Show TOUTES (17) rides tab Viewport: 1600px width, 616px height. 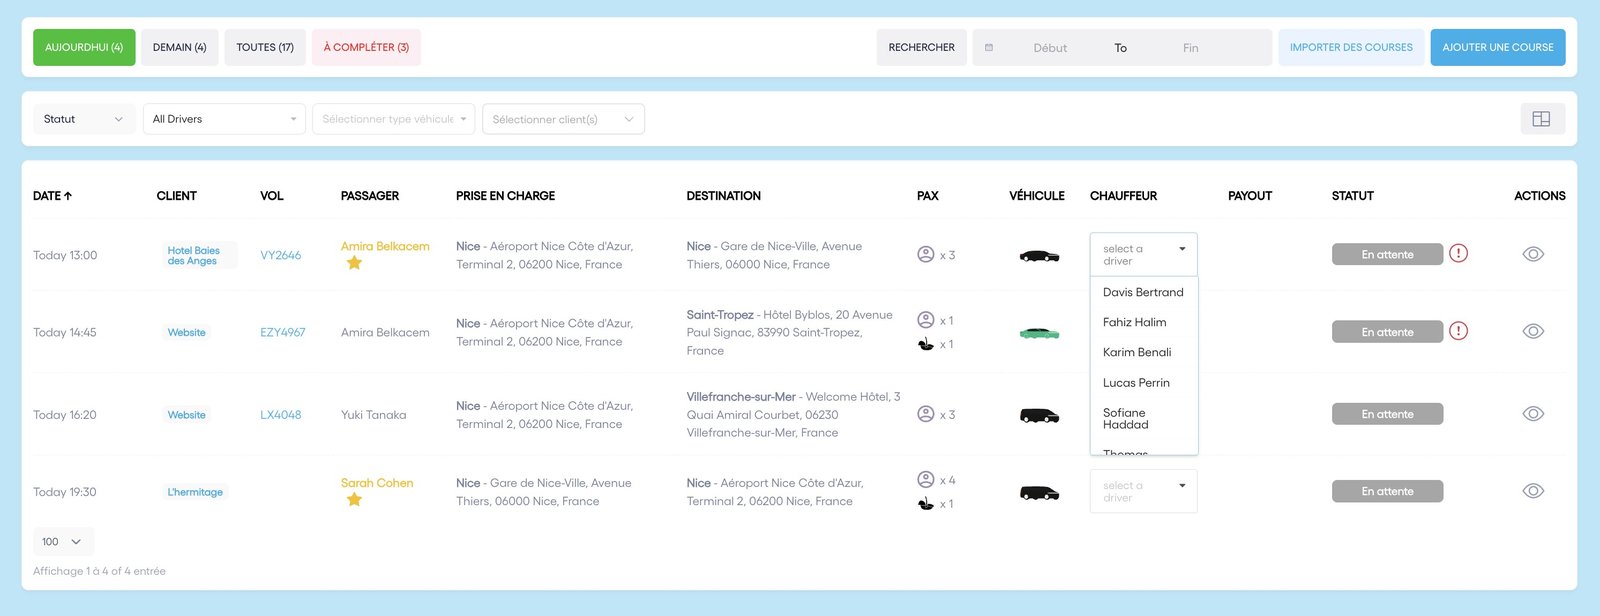point(265,48)
